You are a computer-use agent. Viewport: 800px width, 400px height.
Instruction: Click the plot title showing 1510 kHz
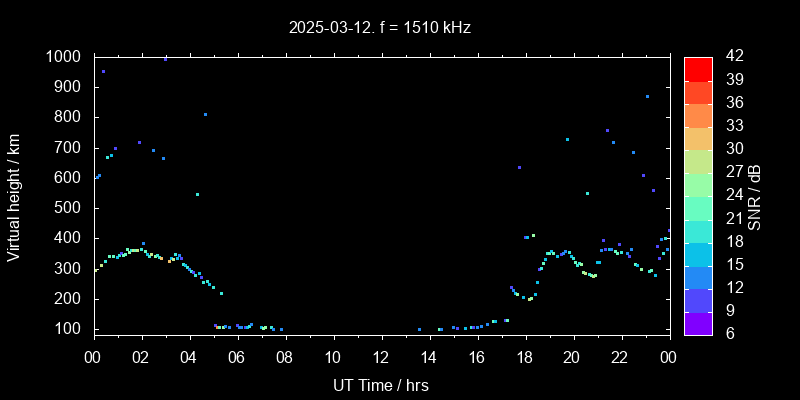coord(380,27)
